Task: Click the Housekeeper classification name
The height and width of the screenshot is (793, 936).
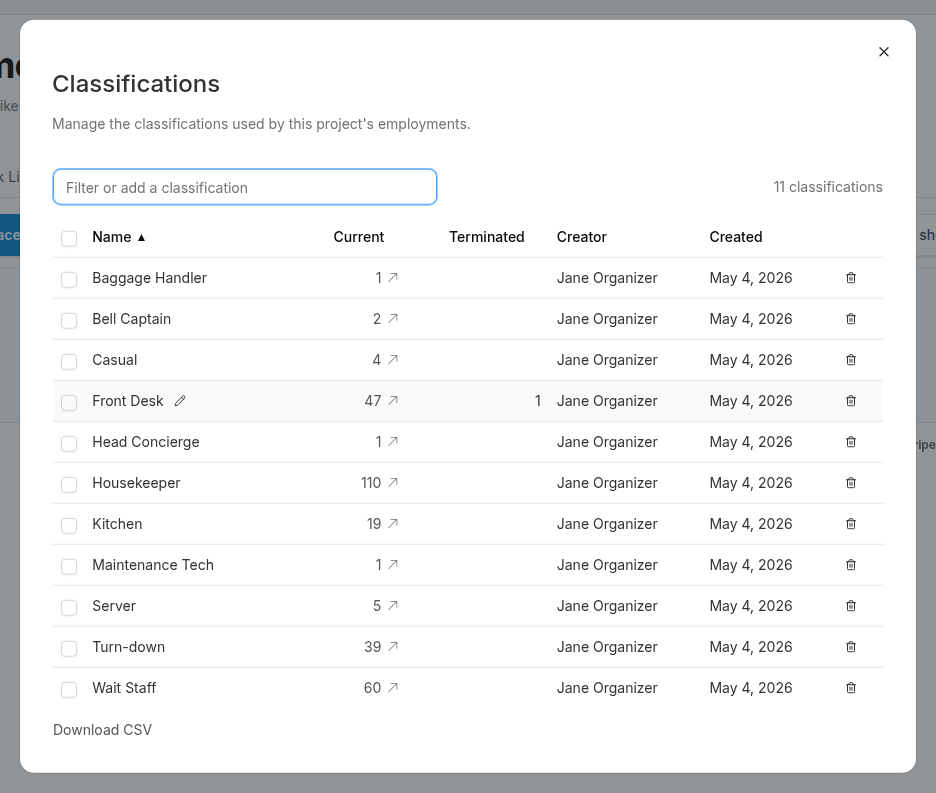Action: (136, 483)
